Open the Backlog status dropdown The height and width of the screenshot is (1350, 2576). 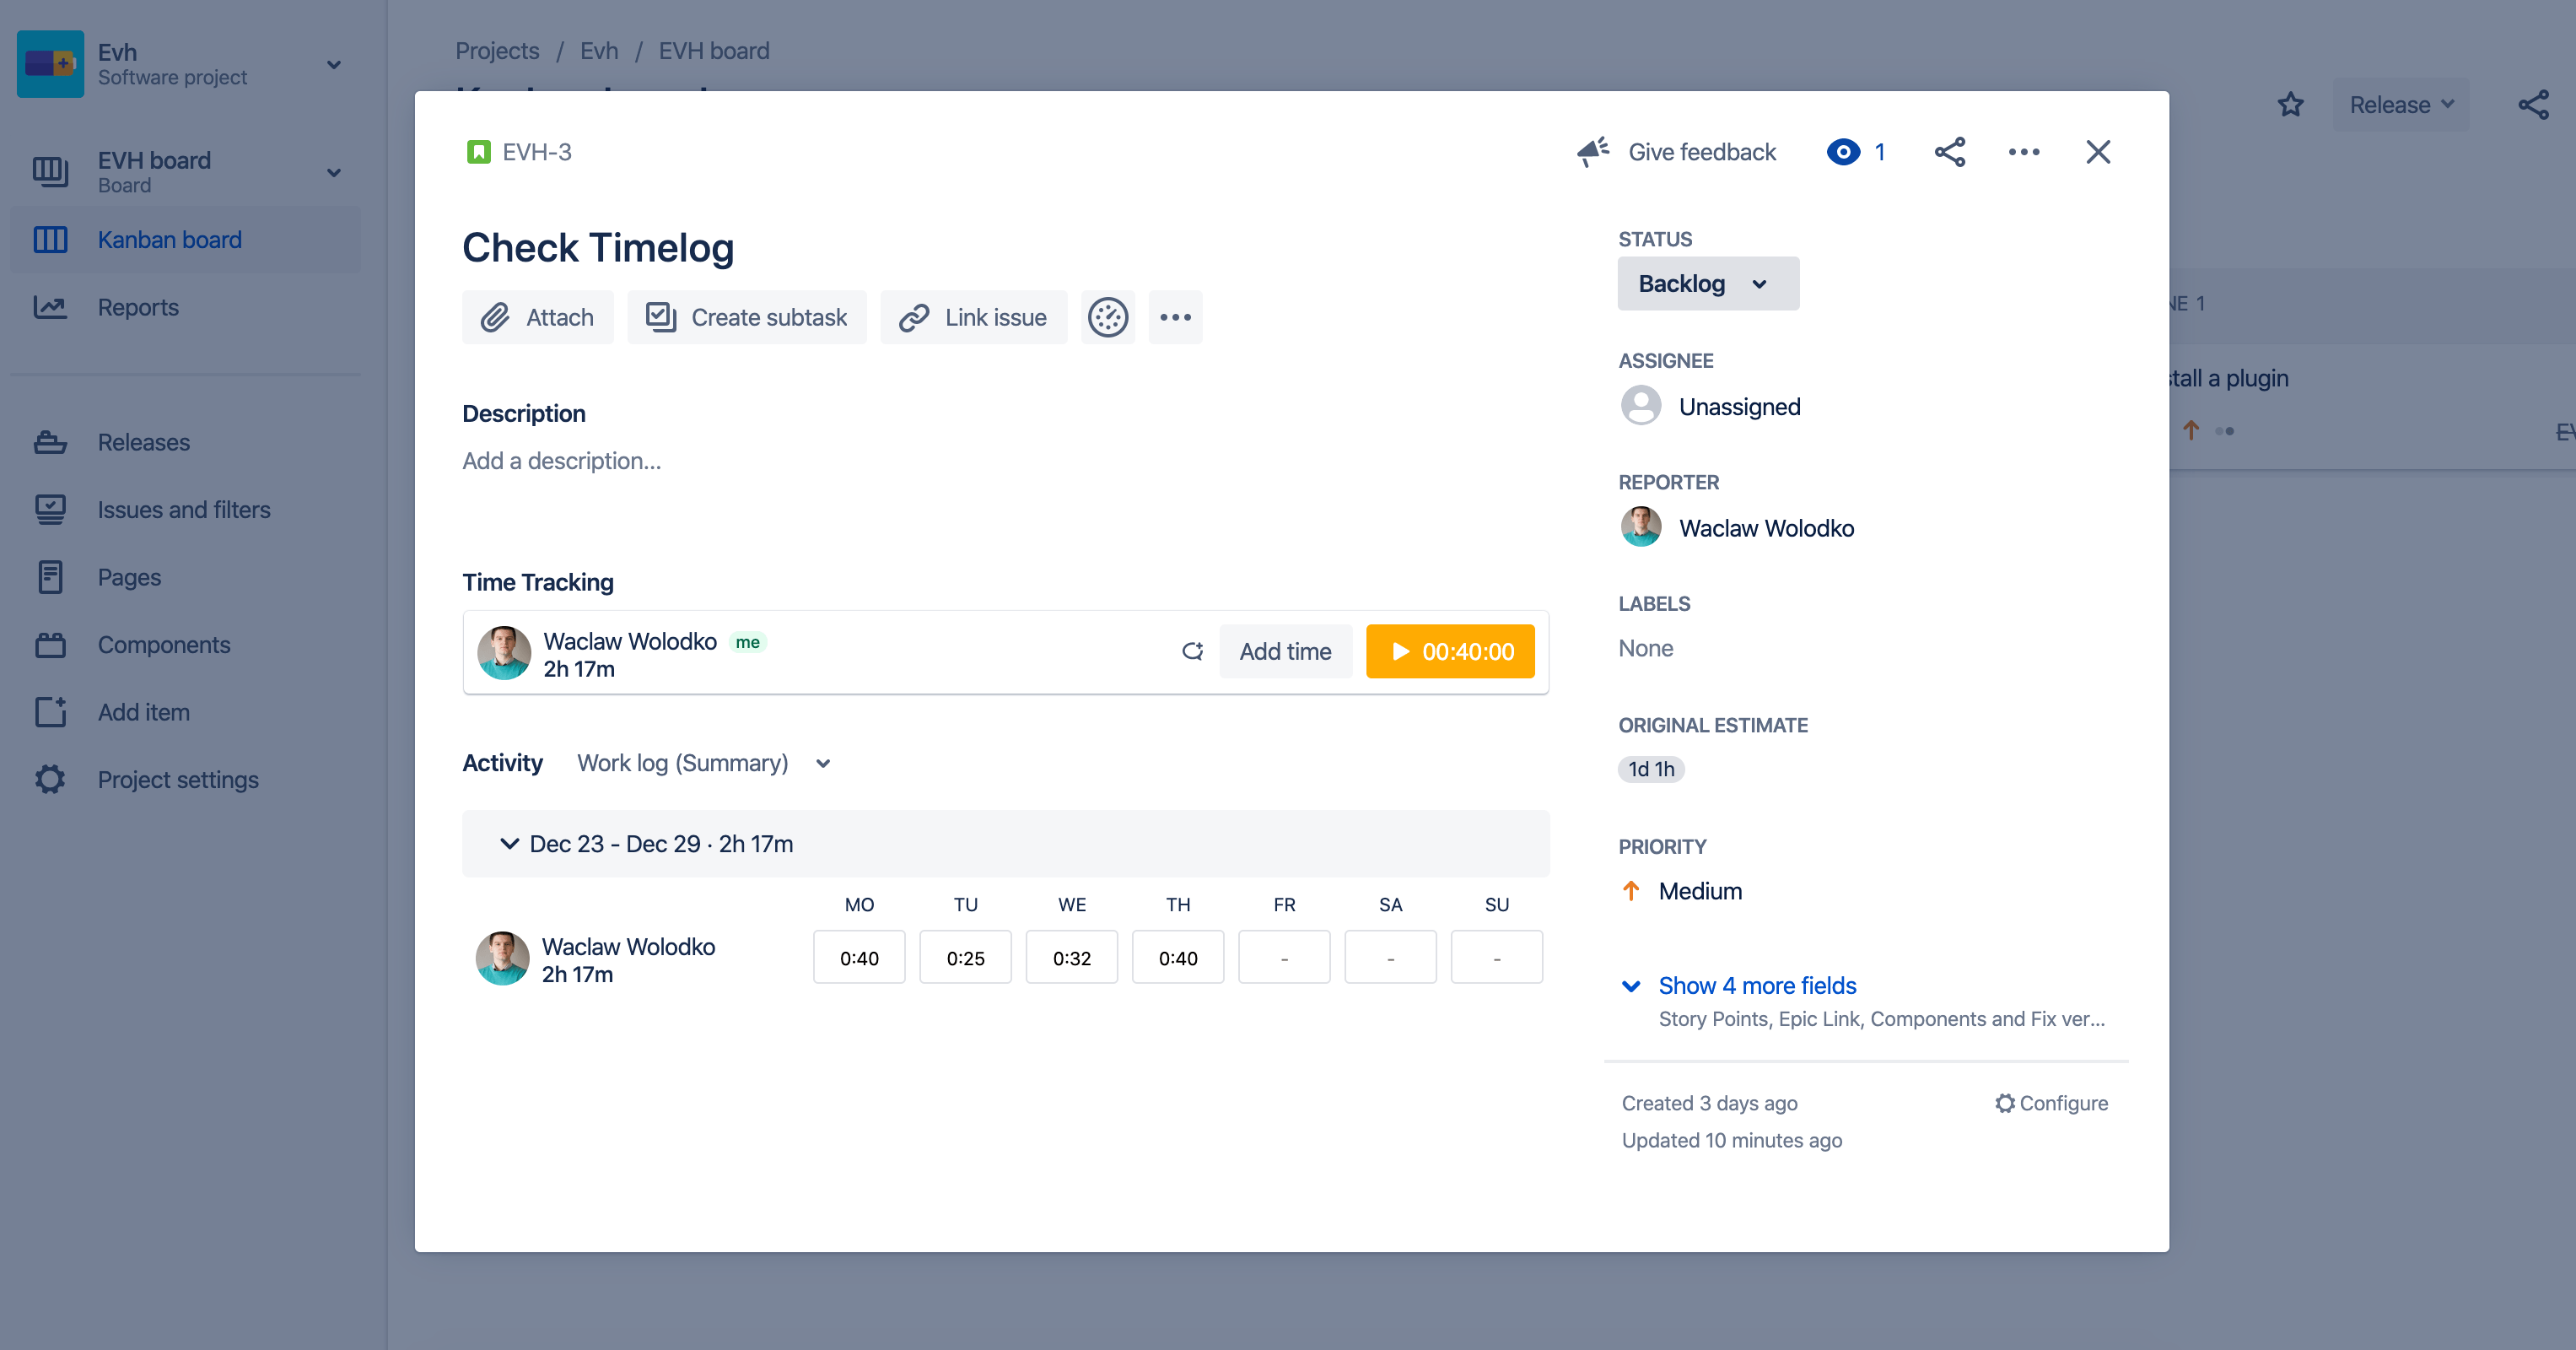pos(1707,284)
